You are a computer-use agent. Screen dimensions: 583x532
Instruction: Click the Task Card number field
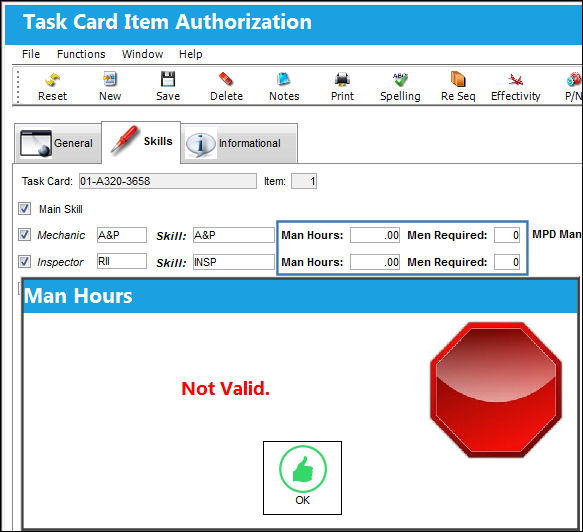point(168,181)
